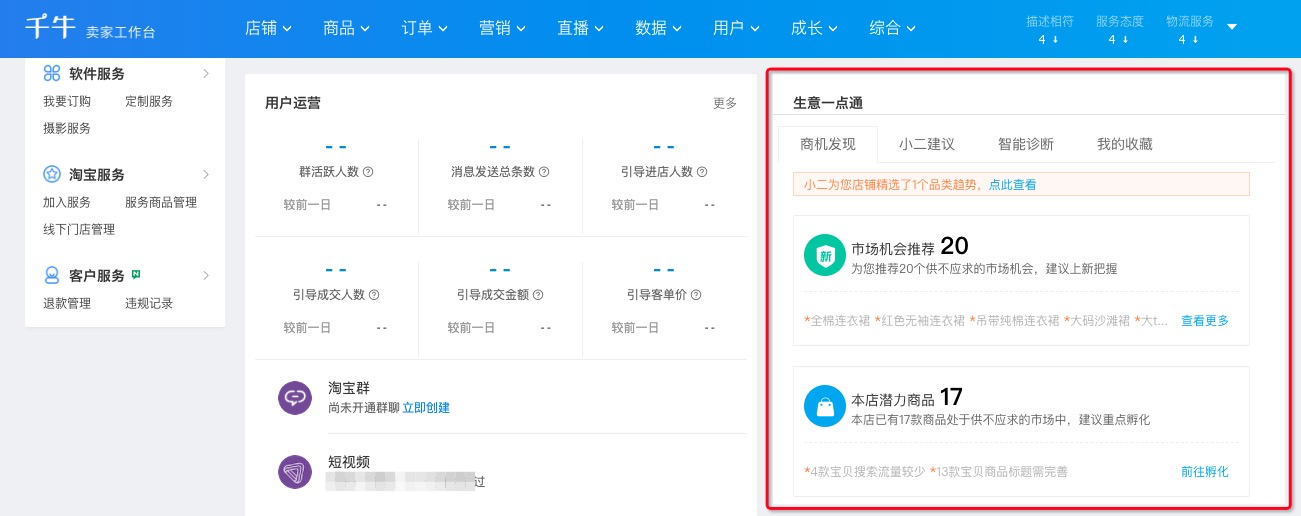The height and width of the screenshot is (516, 1301).
Task: Click the 点此查看 link in the notice
Action: [1013, 185]
